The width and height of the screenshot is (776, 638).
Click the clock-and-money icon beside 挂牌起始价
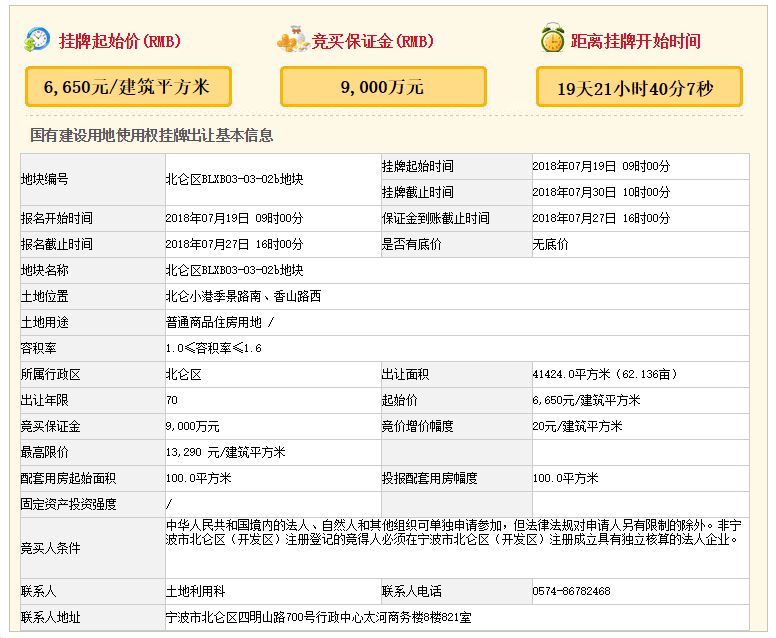[x=37, y=40]
